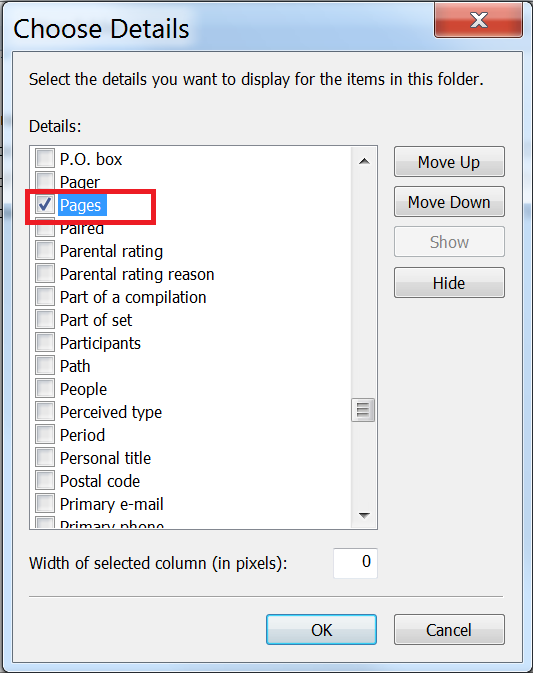The width and height of the screenshot is (533, 673).
Task: Select the Primary e-mail list entry
Action: point(112,504)
